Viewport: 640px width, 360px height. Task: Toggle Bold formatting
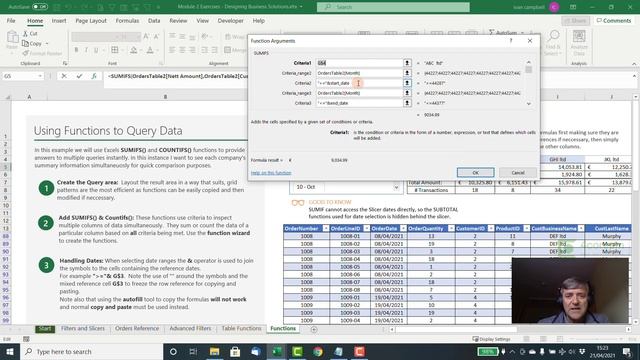[x=76, y=50]
